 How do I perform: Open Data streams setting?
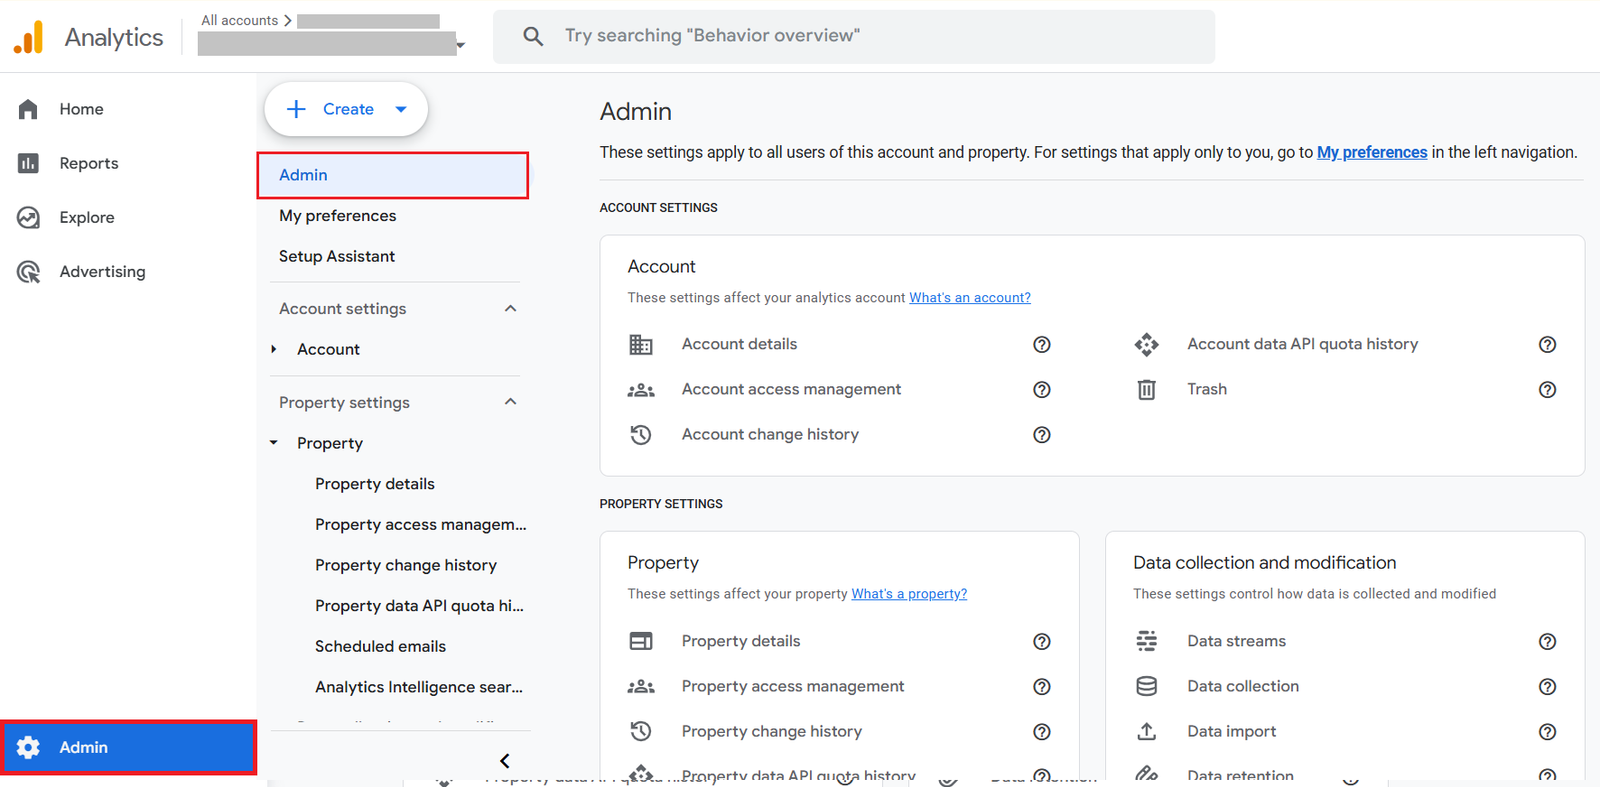click(x=1237, y=641)
